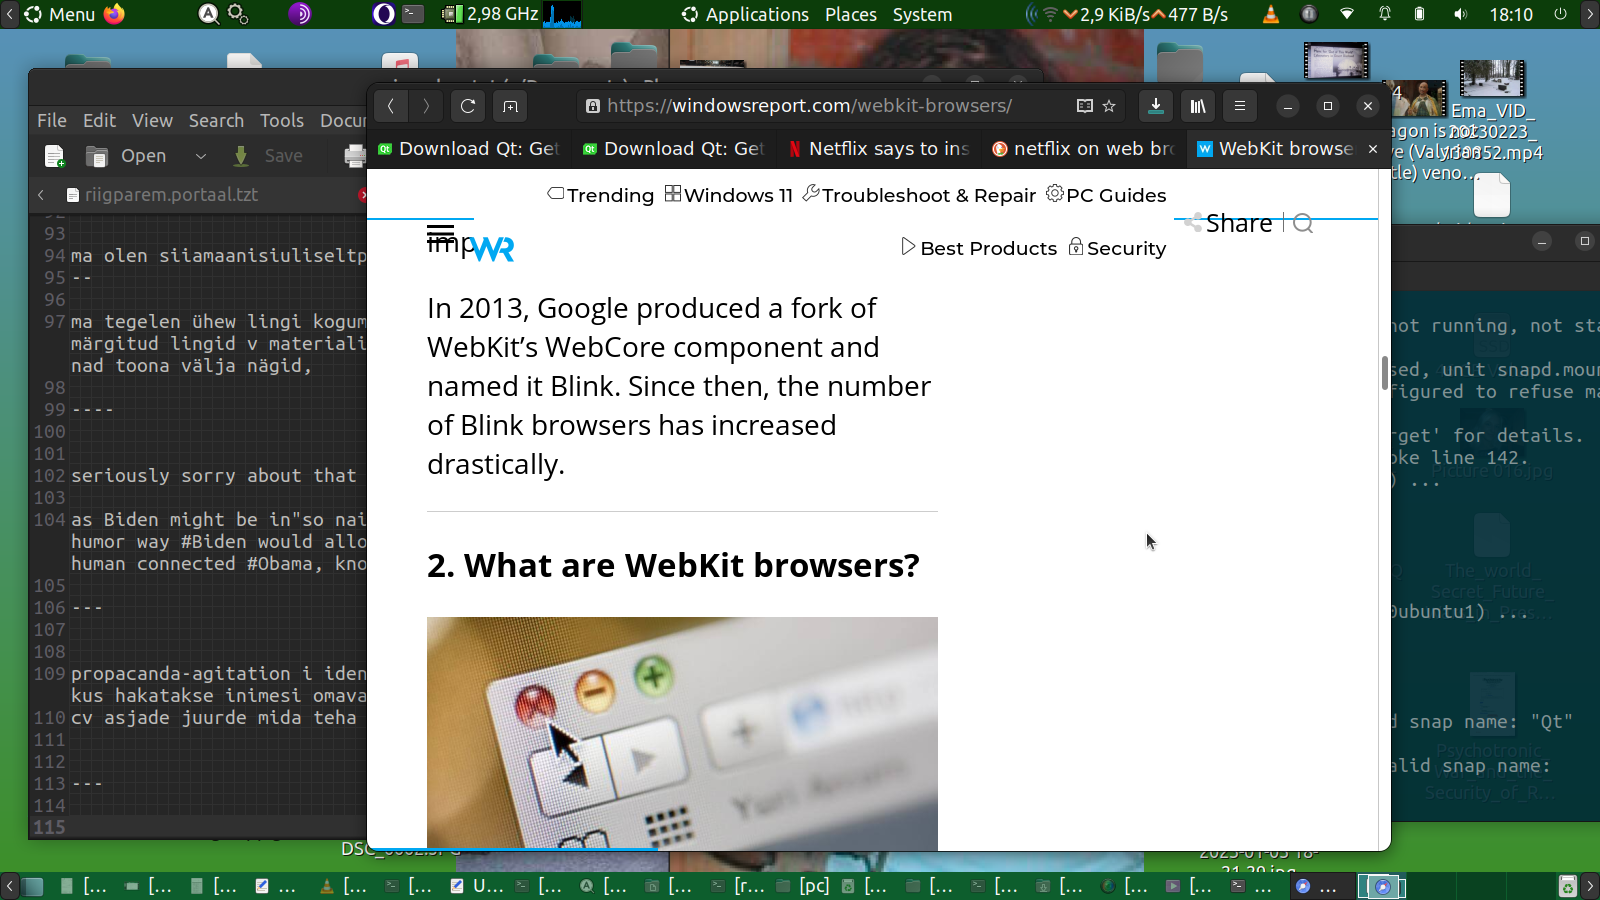The width and height of the screenshot is (1600, 900).
Task: Switch to the Netflix says to ins tab
Action: (878, 149)
